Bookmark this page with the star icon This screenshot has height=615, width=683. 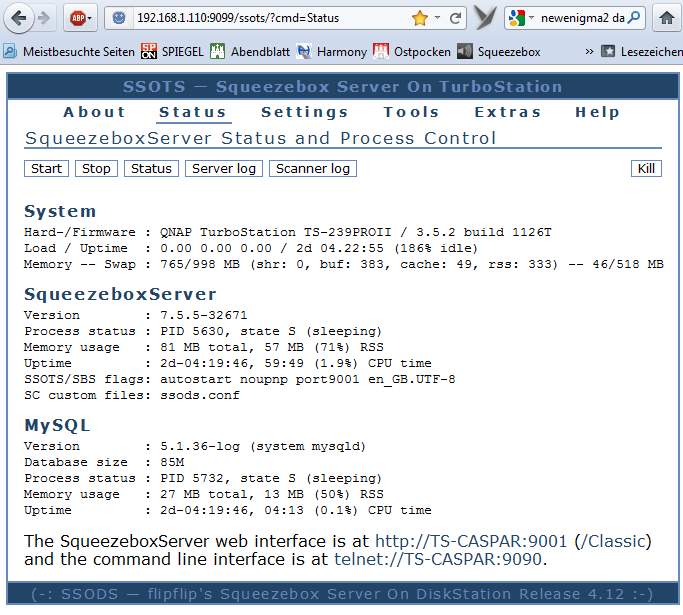pos(420,18)
